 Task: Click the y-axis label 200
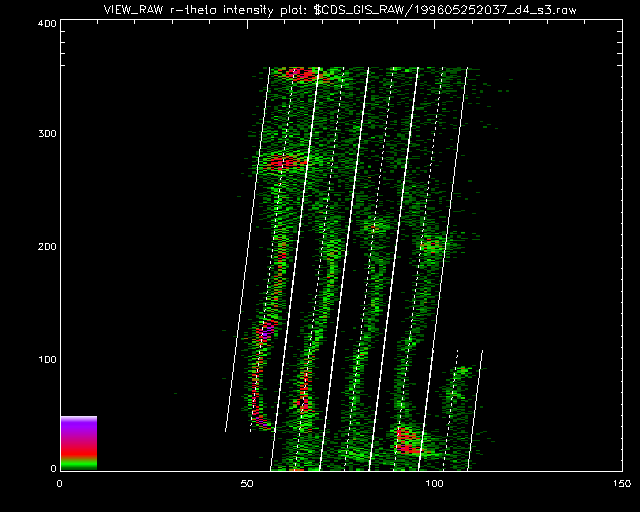pos(47,247)
